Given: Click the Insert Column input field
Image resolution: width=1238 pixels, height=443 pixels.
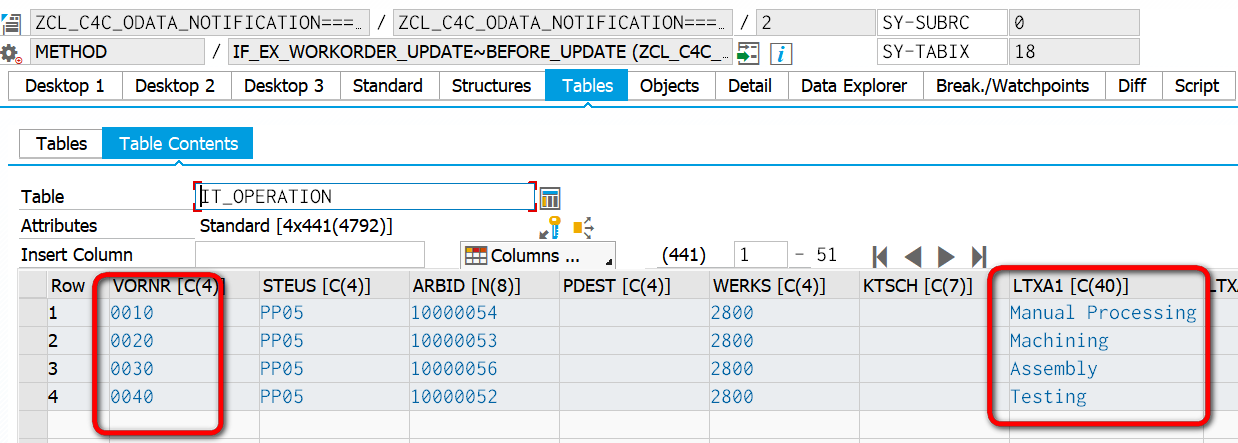Looking at the screenshot, I should (x=309, y=255).
